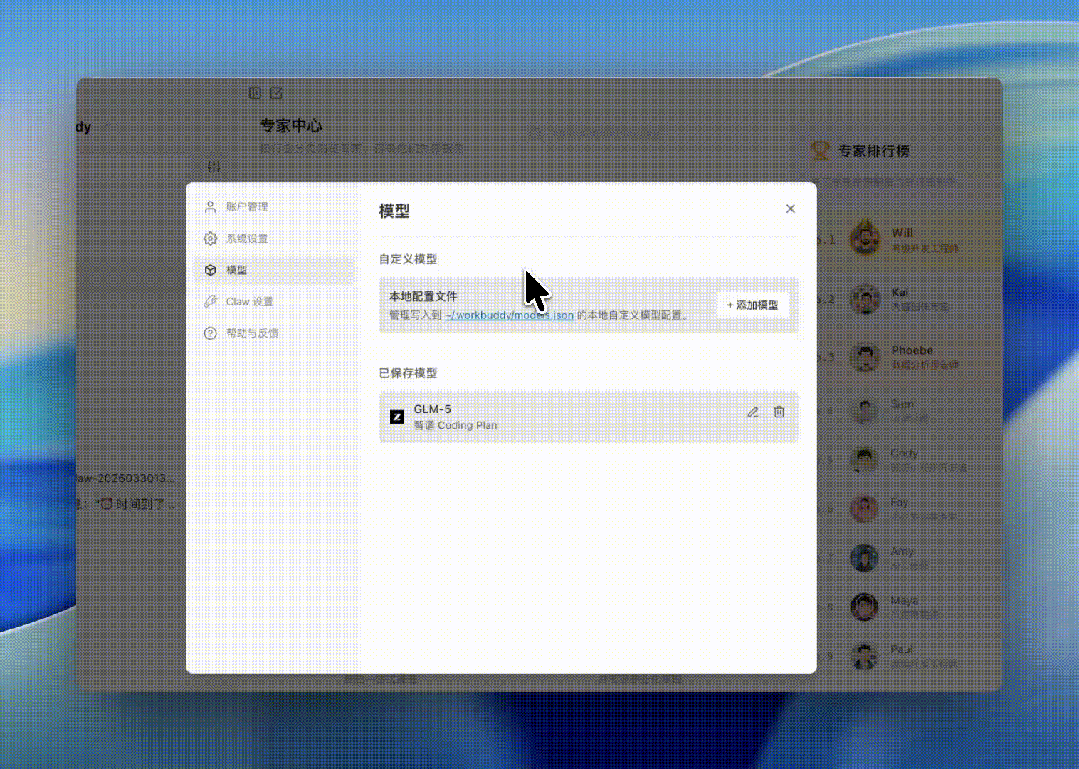Viewport: 1079px width, 769px height.
Task: Click the gear icon beside 系统设置
Action: [210, 239]
